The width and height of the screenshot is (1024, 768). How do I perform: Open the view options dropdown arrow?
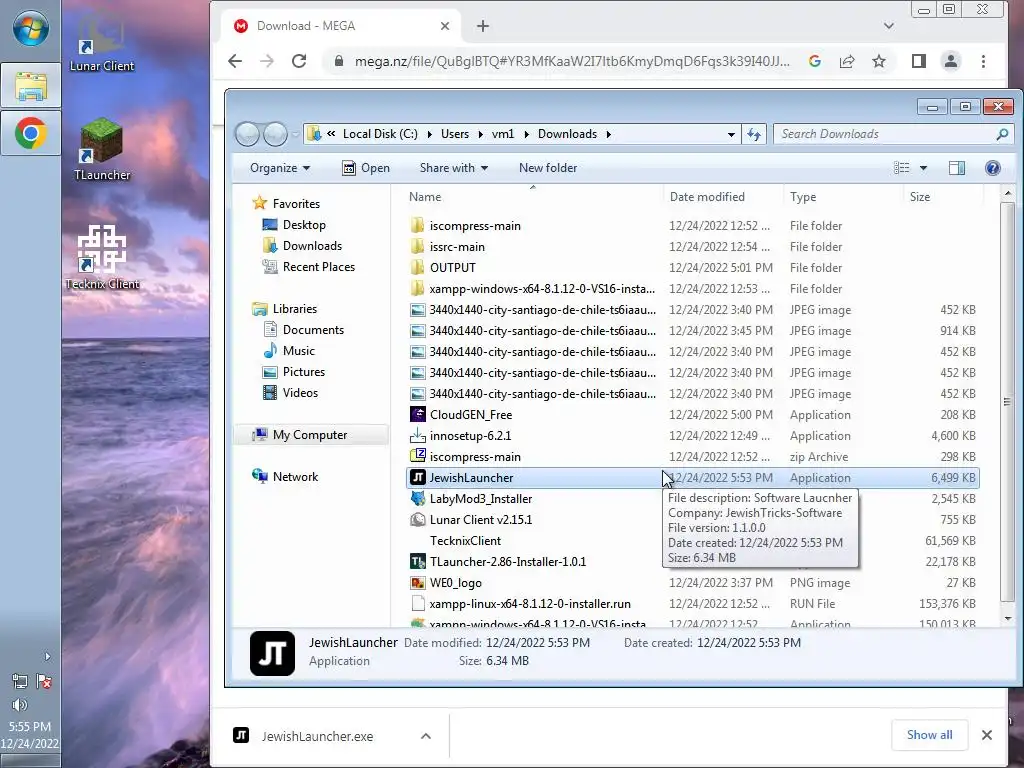[x=923, y=168]
